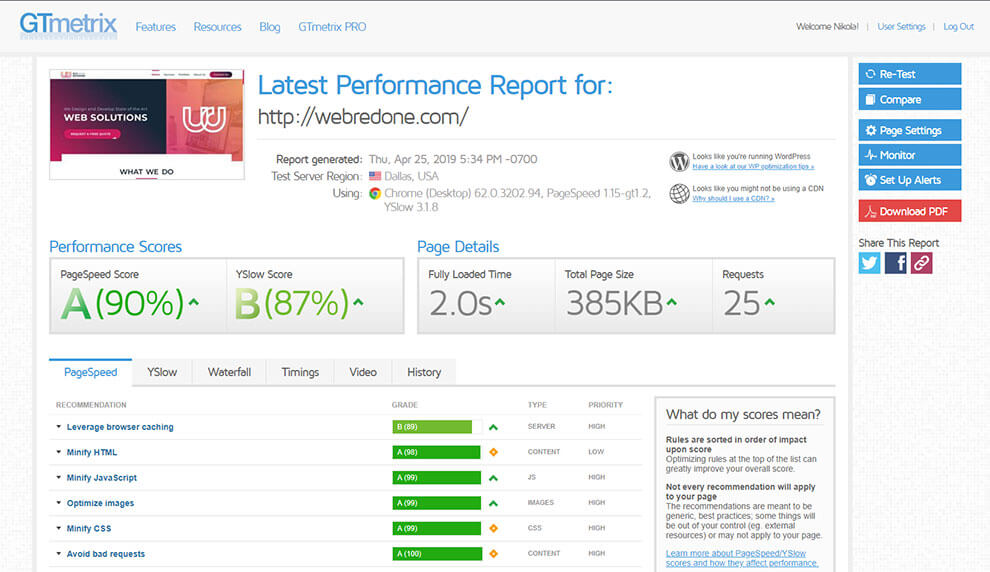Click orange diamond icon beside Minify HTML
Screen dimensions: 990x572
493,452
